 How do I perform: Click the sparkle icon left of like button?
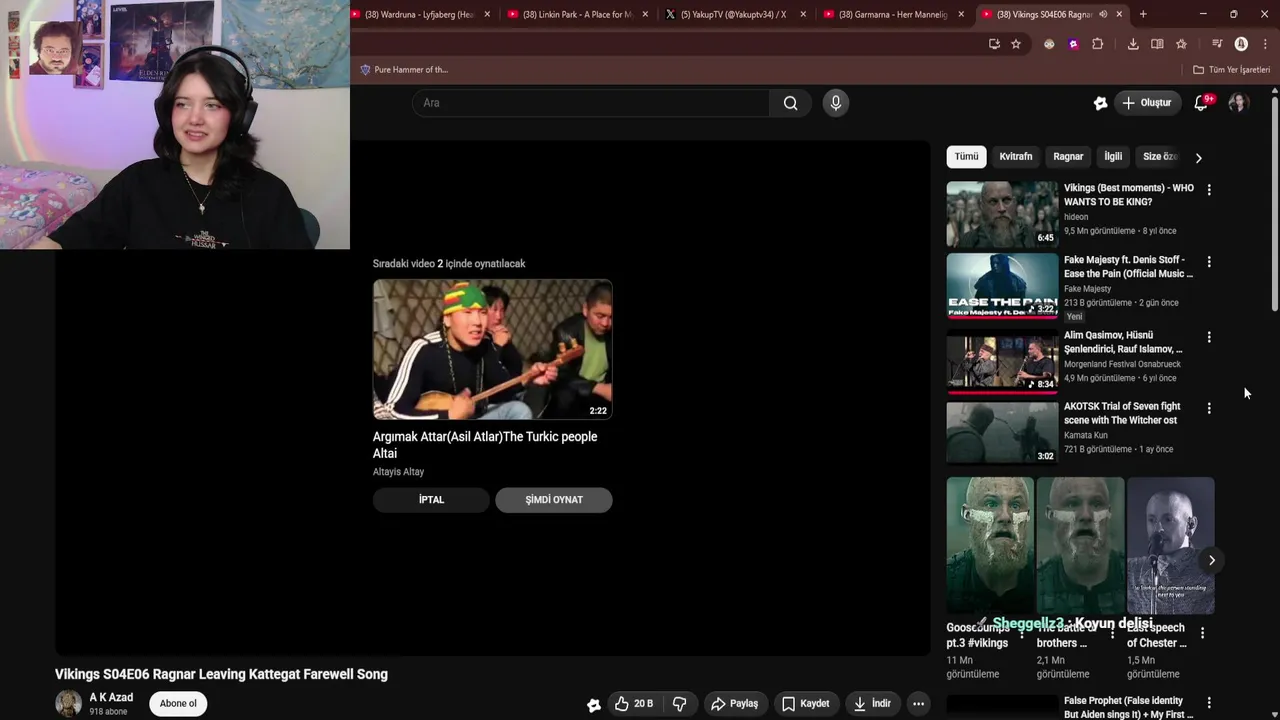click(x=594, y=705)
